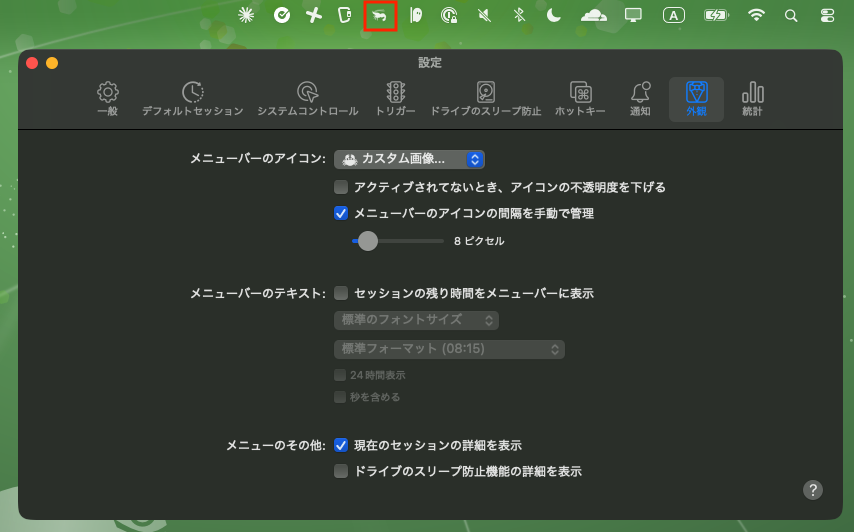Open the 統計 tab
The width and height of the screenshot is (854, 532).
(752, 99)
